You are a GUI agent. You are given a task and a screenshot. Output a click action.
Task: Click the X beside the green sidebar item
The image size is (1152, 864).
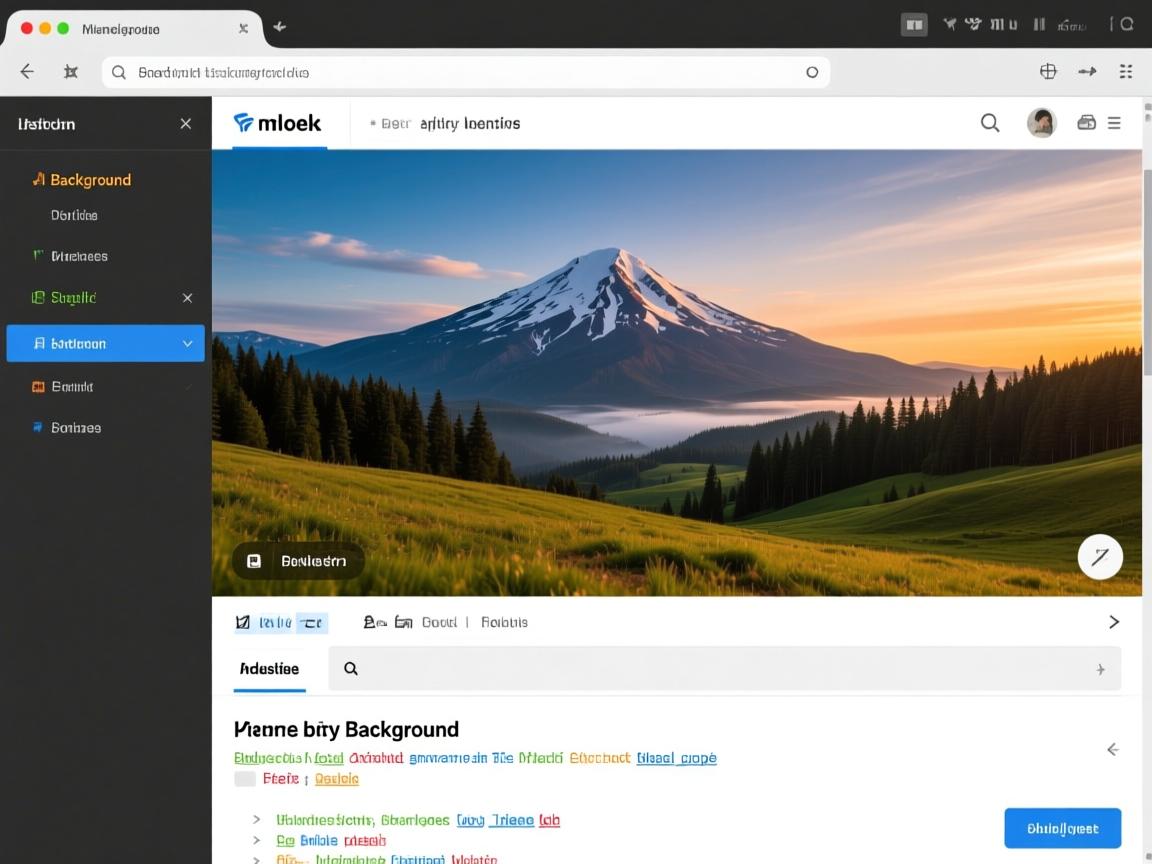(x=187, y=298)
